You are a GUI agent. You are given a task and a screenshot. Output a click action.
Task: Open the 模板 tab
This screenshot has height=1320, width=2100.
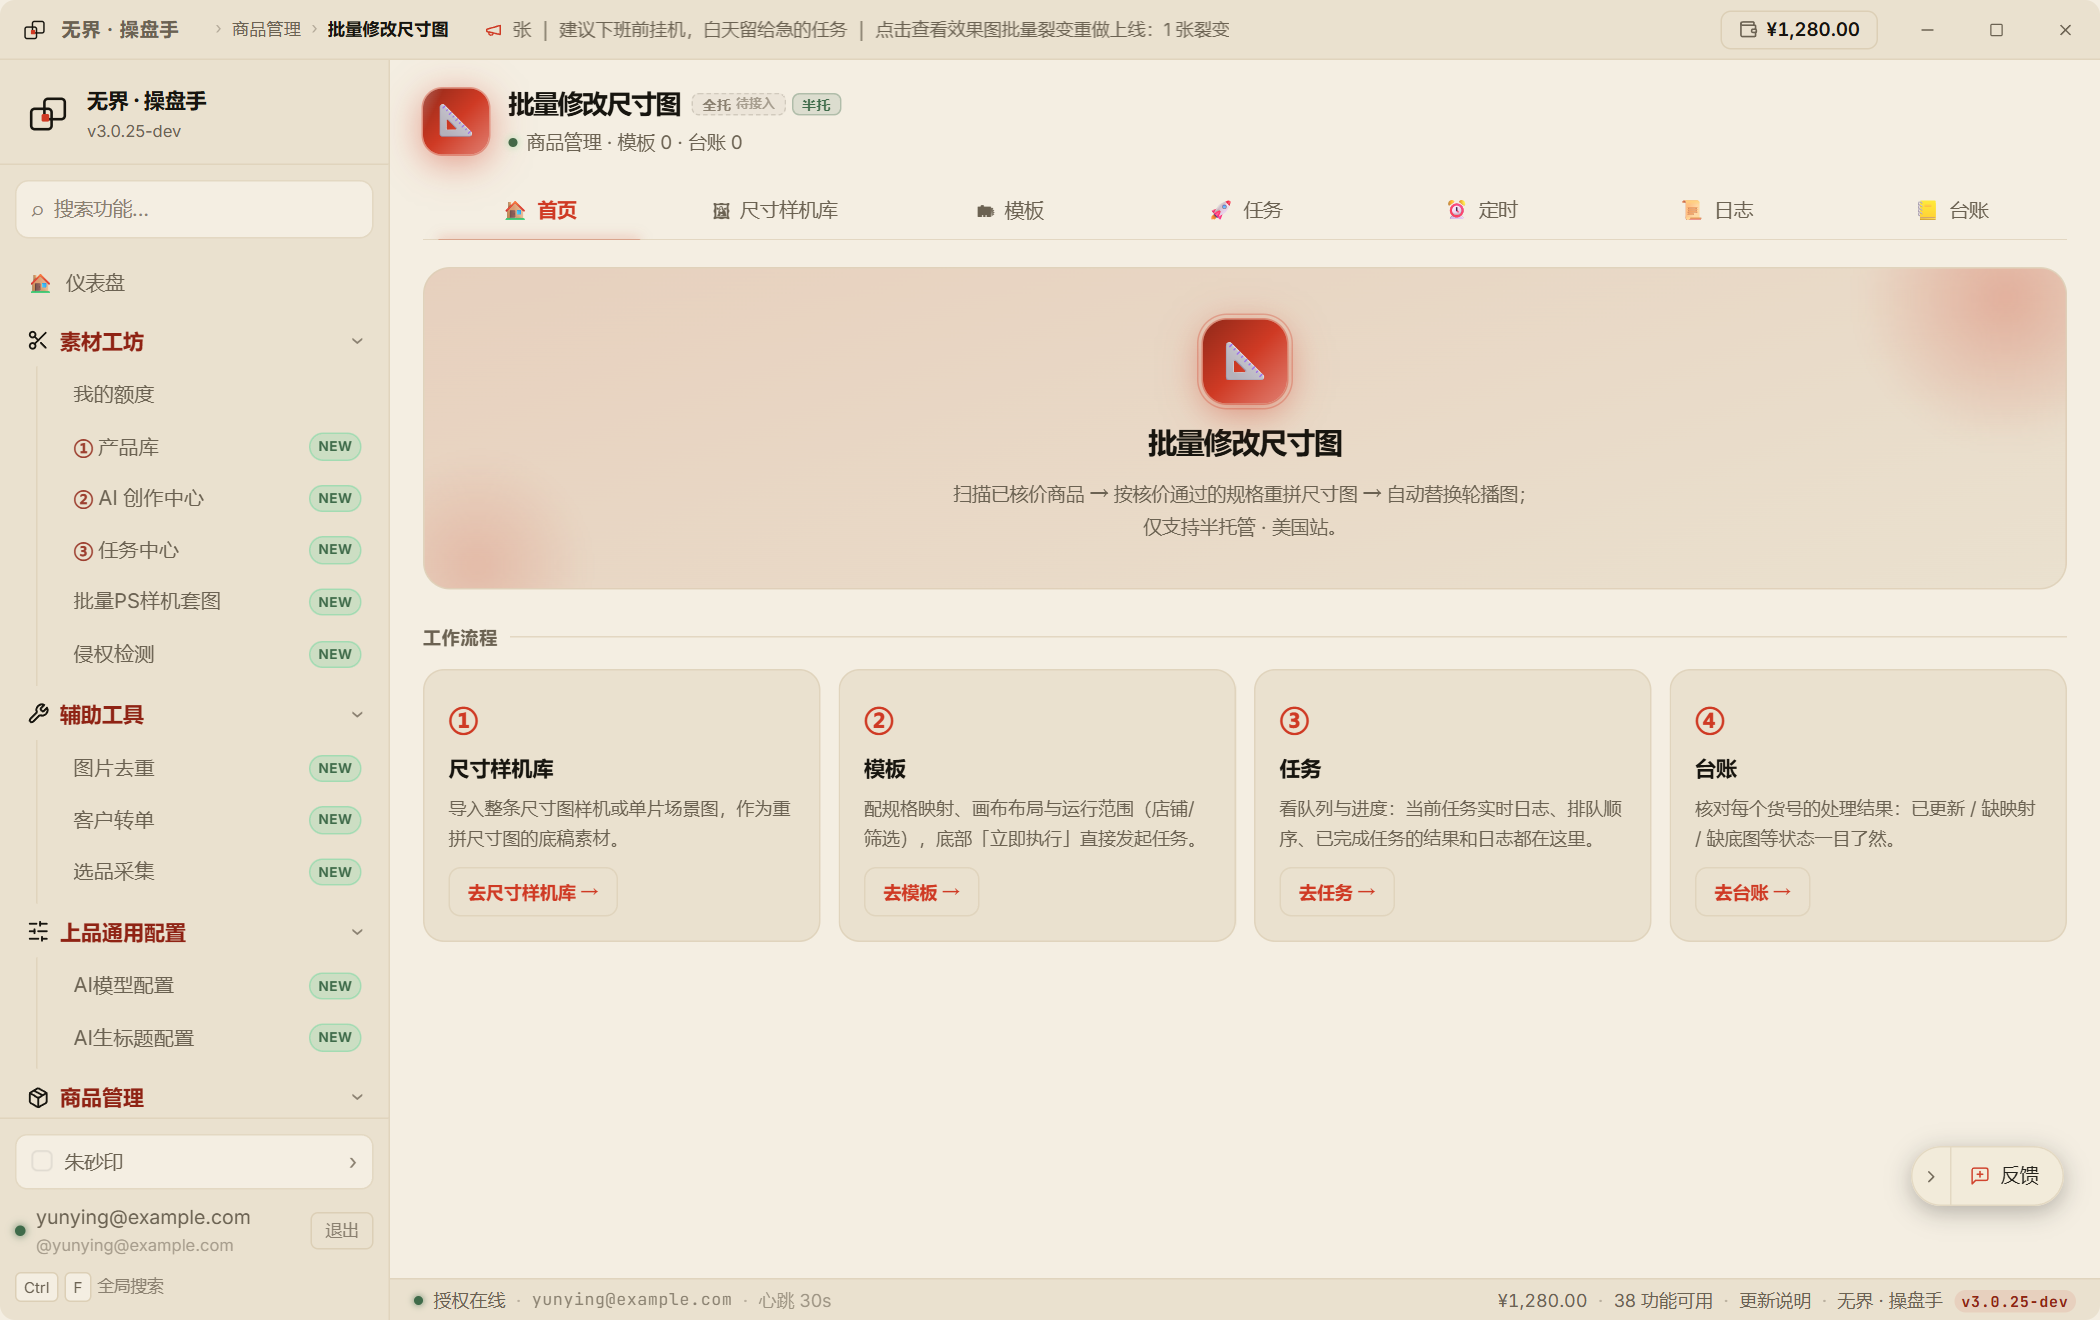1010,210
